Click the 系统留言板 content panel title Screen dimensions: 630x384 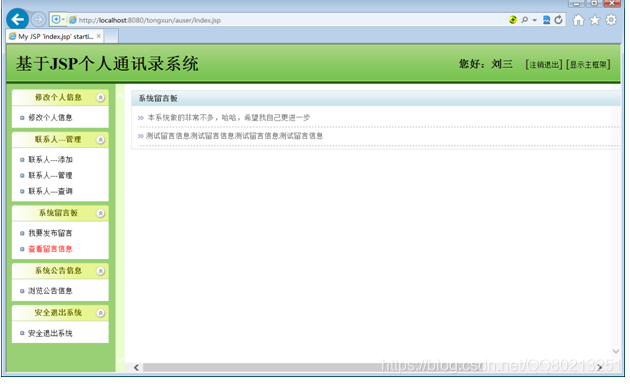[158, 98]
